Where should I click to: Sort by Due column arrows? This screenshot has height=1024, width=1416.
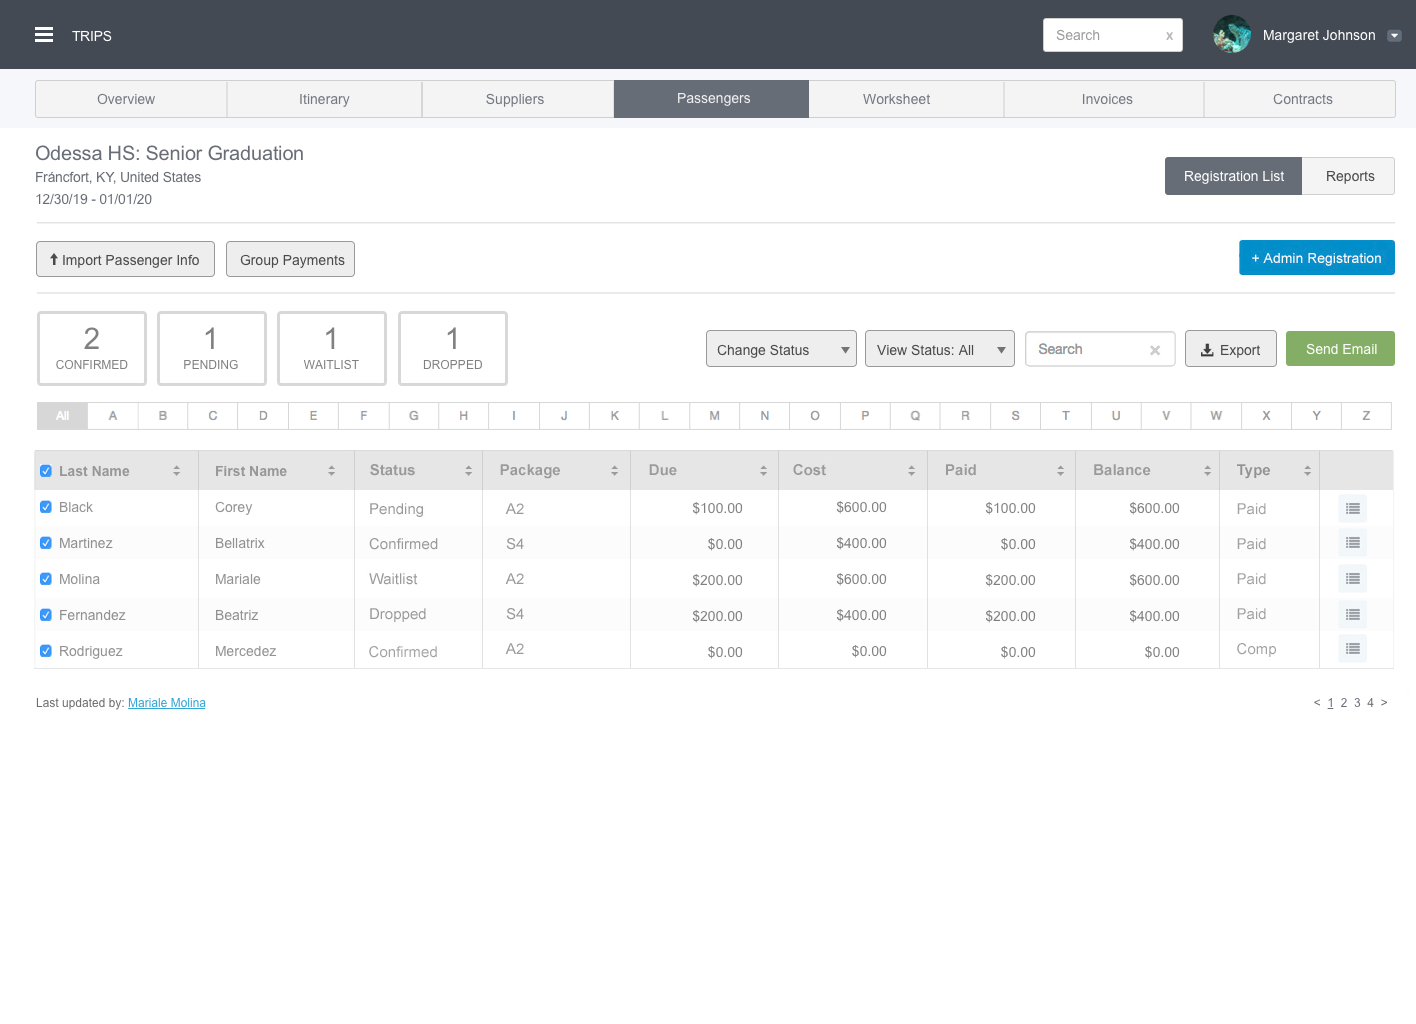pos(763,471)
